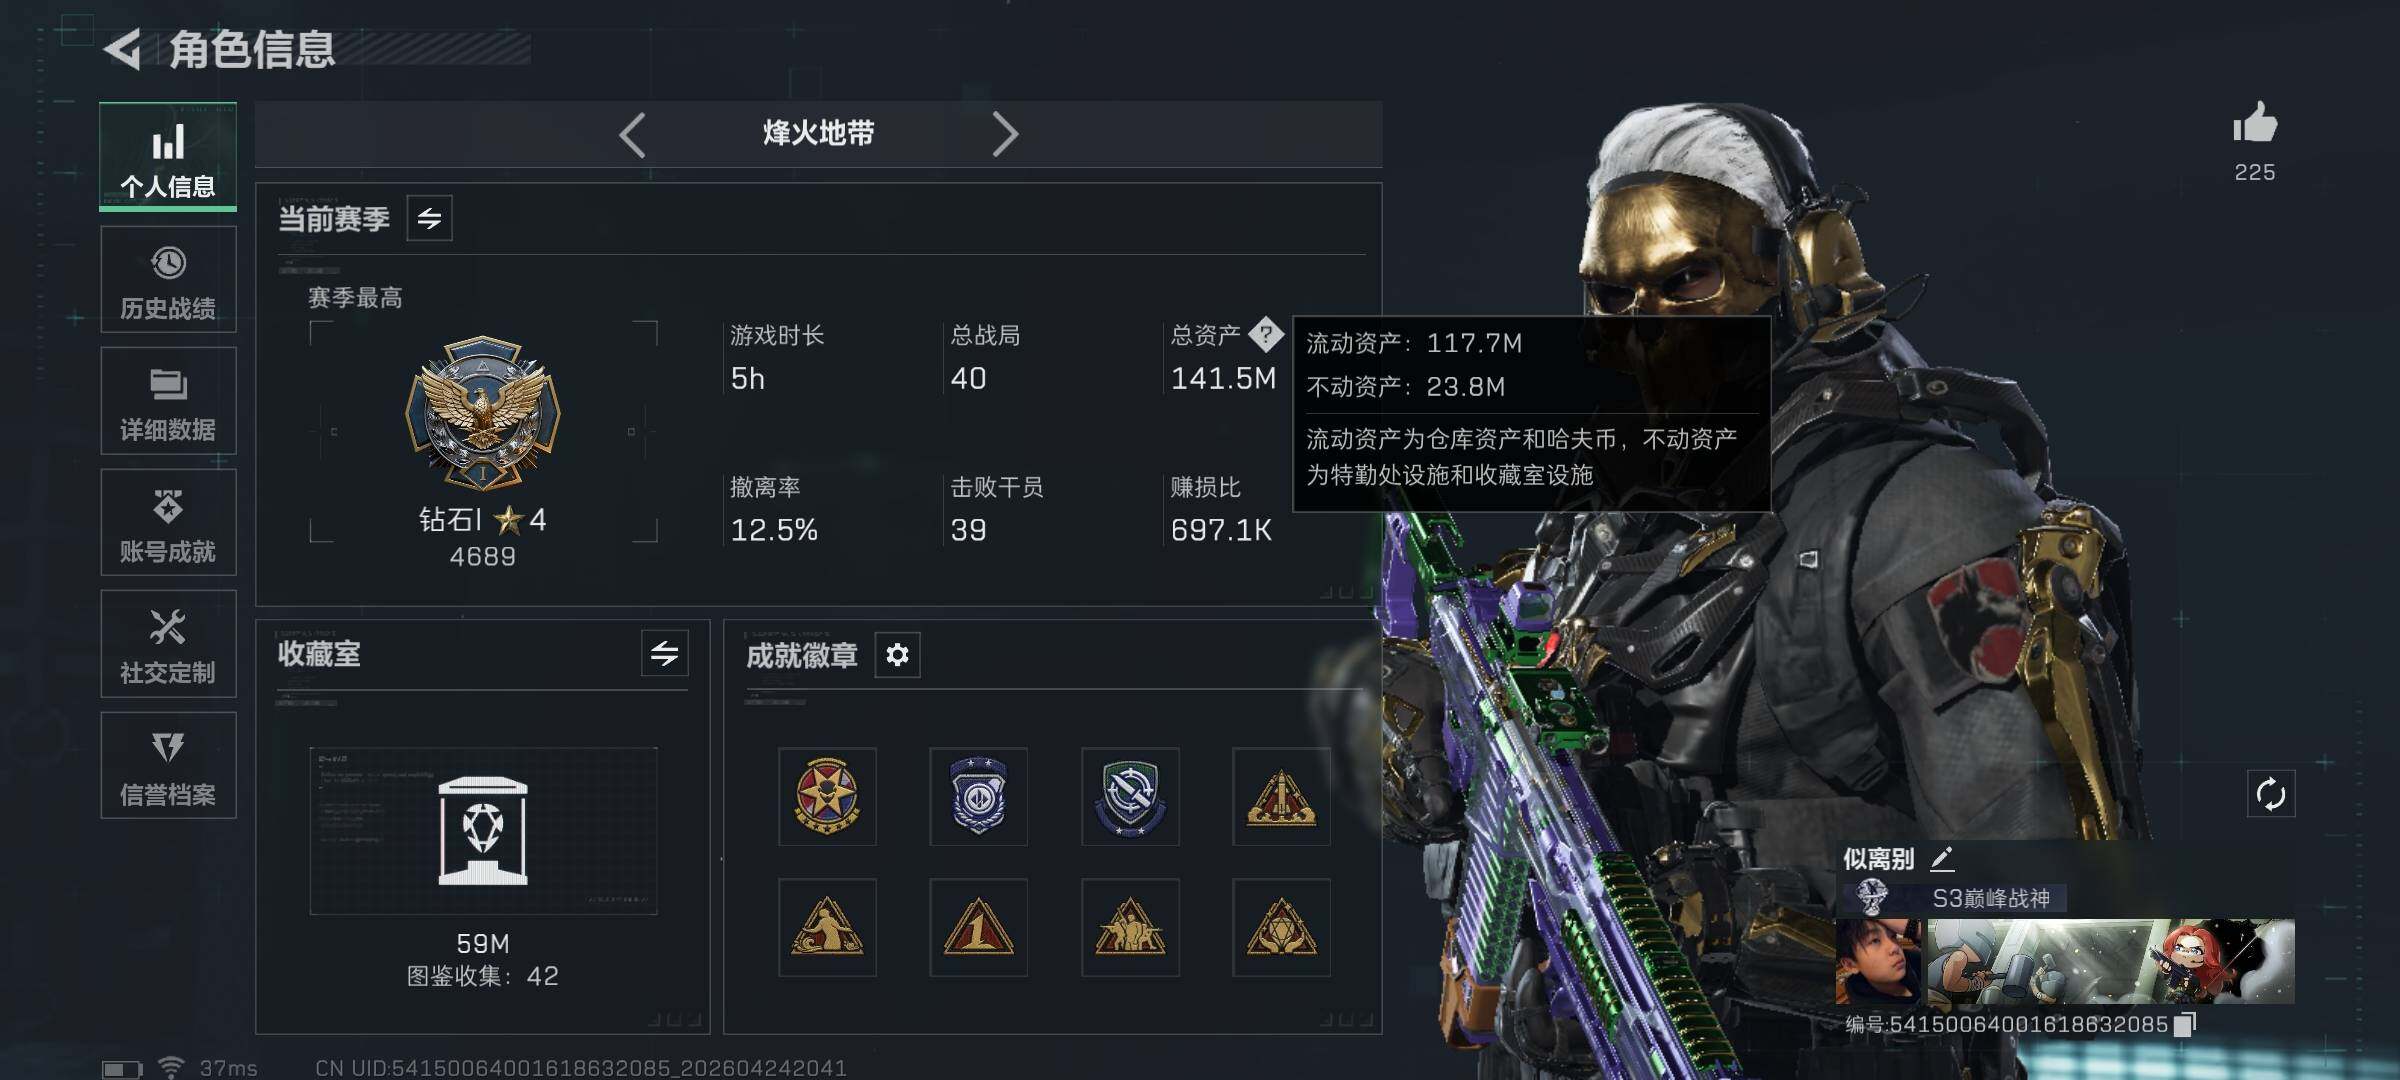This screenshot has height=1080, width=2400.
Task: Select the star emblem achievement badge
Action: (x=827, y=796)
